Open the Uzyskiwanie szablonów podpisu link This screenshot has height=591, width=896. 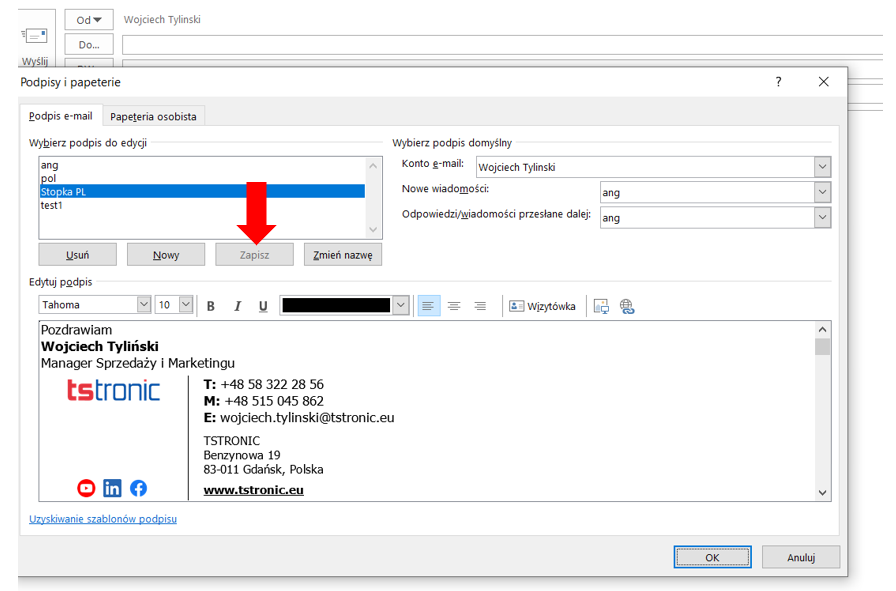103,519
